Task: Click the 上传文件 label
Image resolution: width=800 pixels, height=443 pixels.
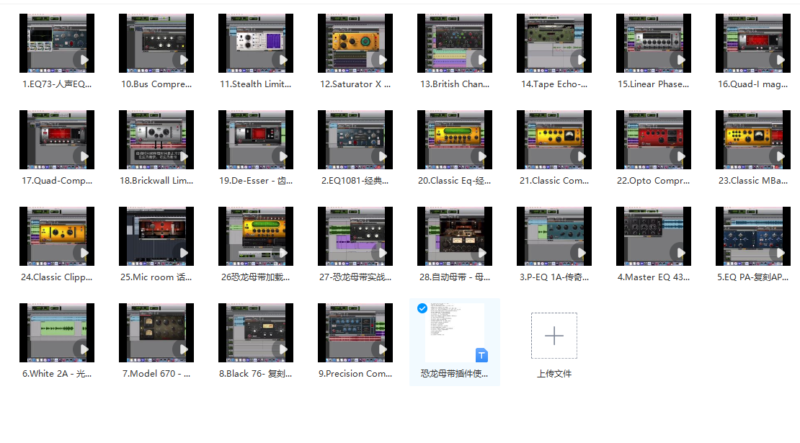Action: click(x=554, y=374)
